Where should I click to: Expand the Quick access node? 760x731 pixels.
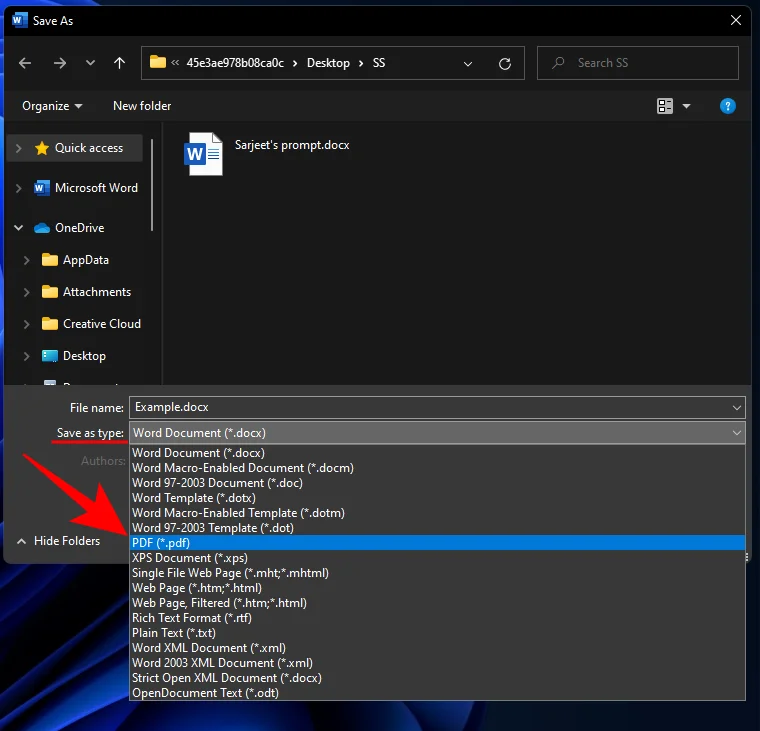pos(18,148)
